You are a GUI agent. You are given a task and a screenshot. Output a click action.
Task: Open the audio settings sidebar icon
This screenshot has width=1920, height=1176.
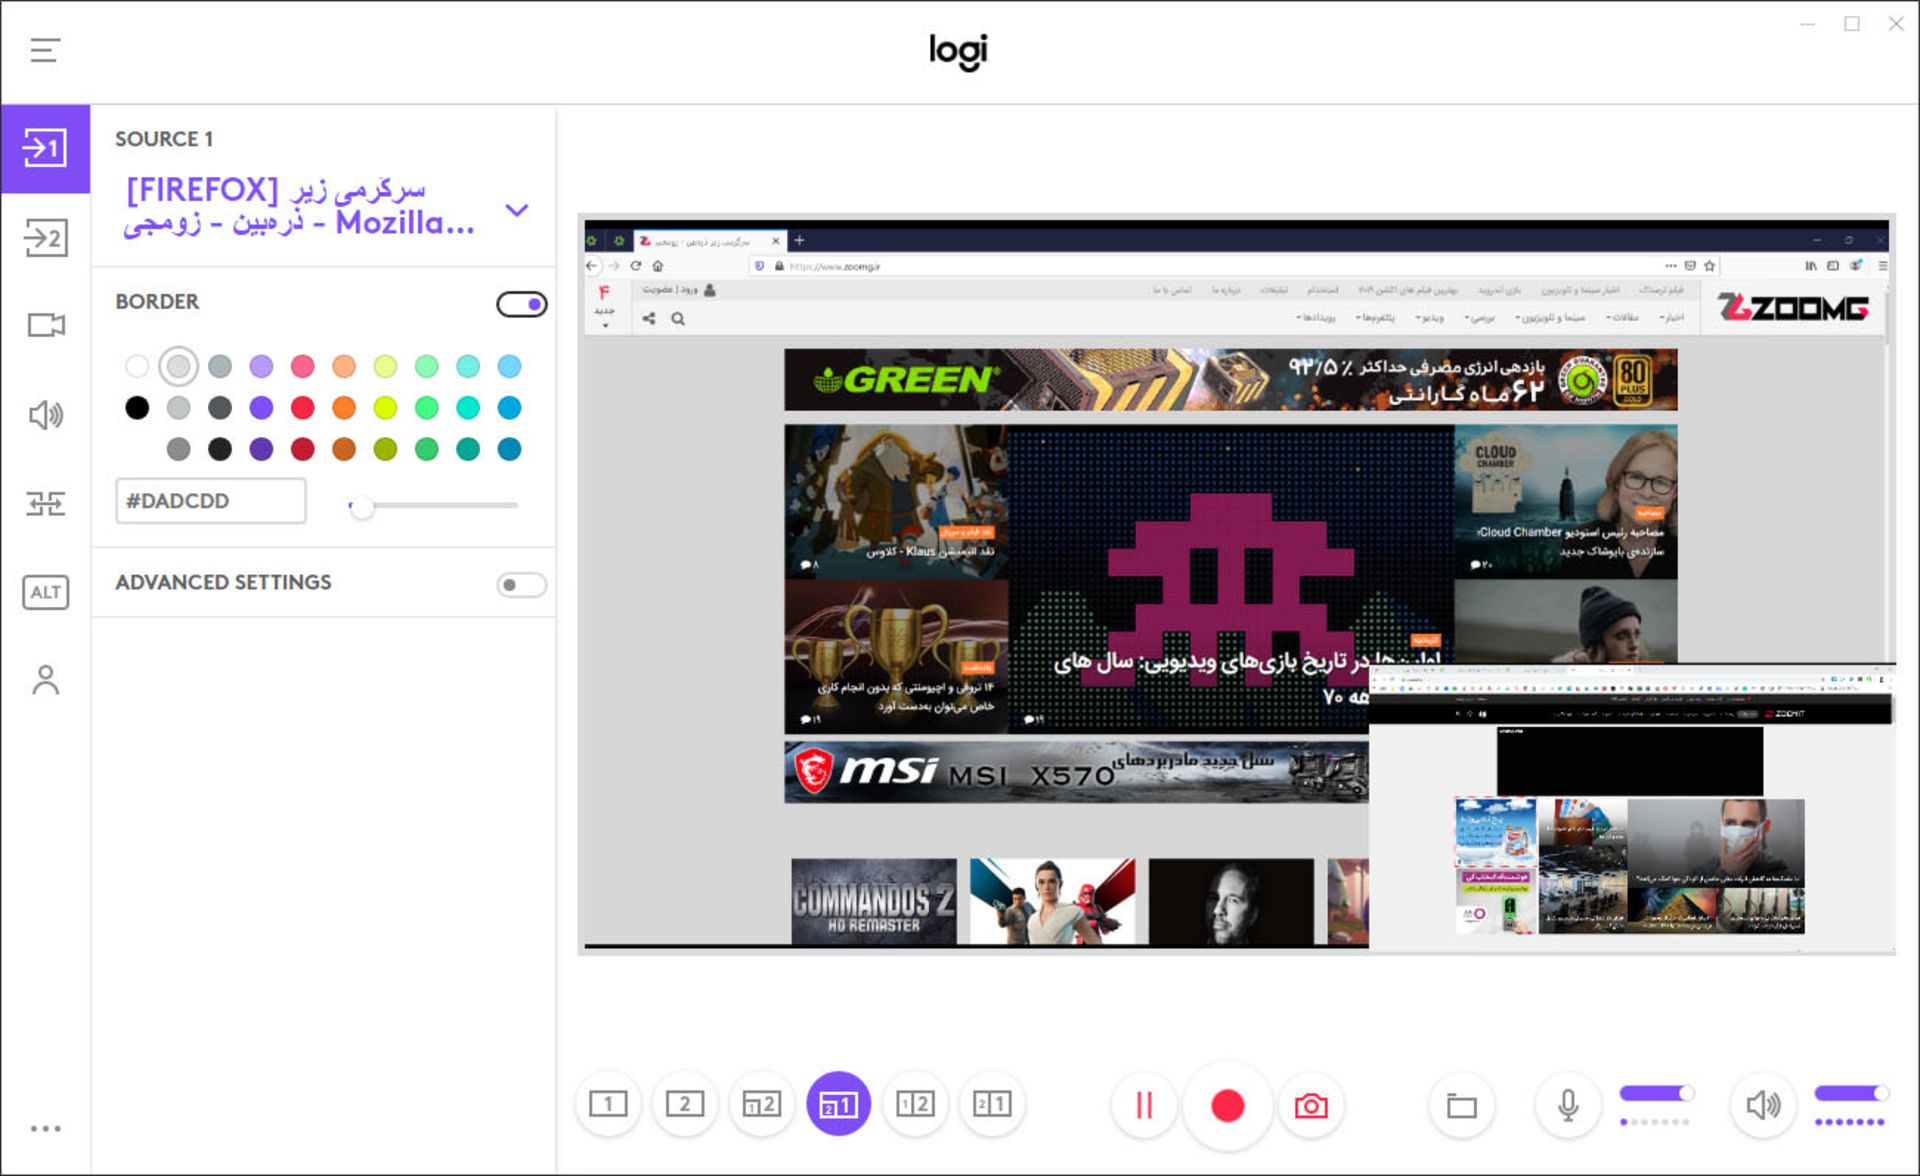45,414
